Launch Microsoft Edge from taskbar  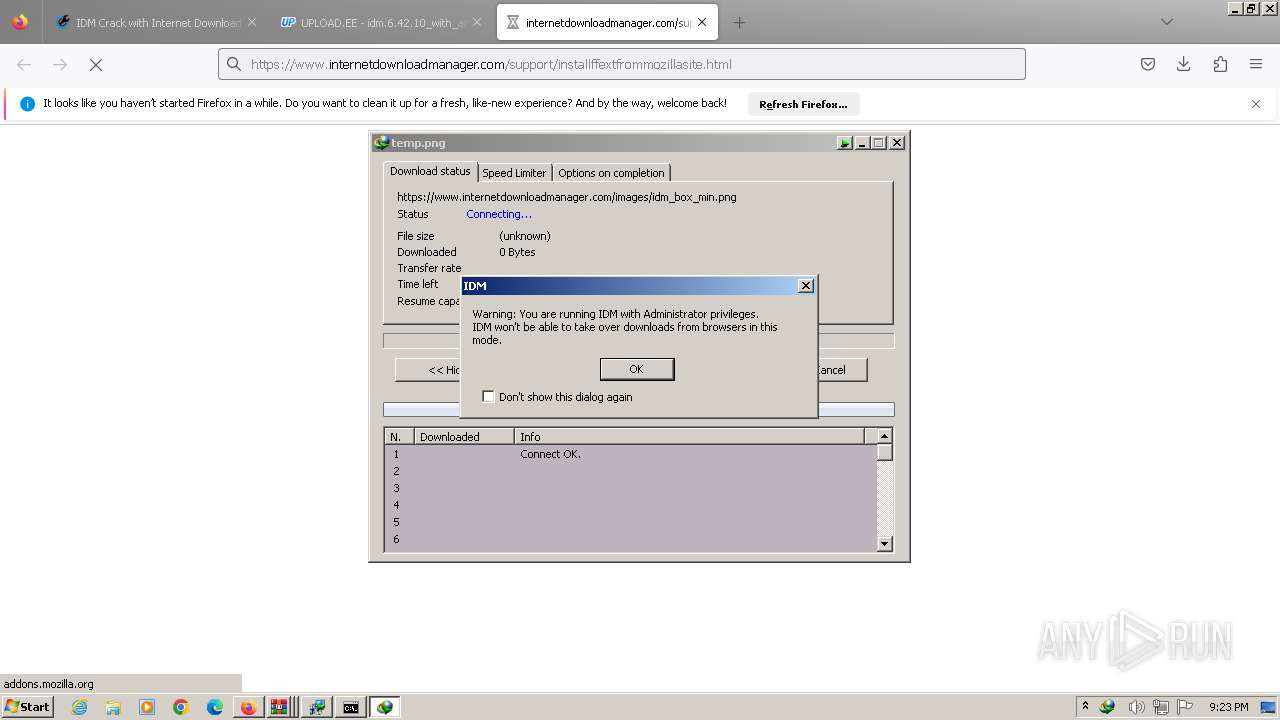[215, 707]
